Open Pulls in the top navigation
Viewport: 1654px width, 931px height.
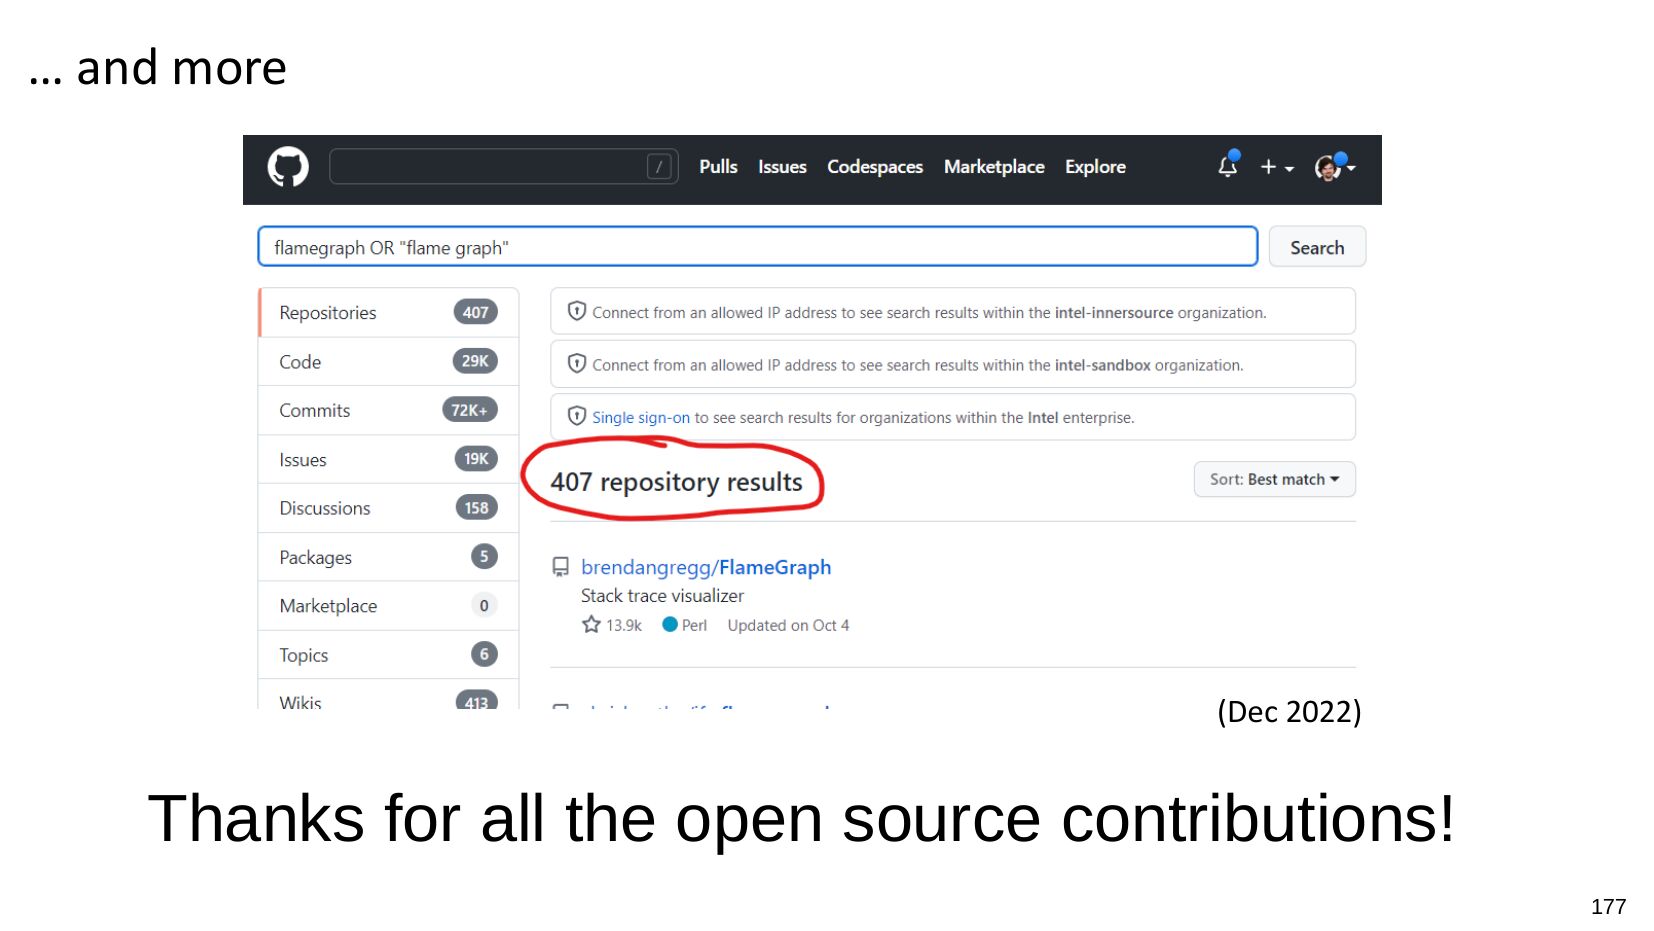pos(718,167)
